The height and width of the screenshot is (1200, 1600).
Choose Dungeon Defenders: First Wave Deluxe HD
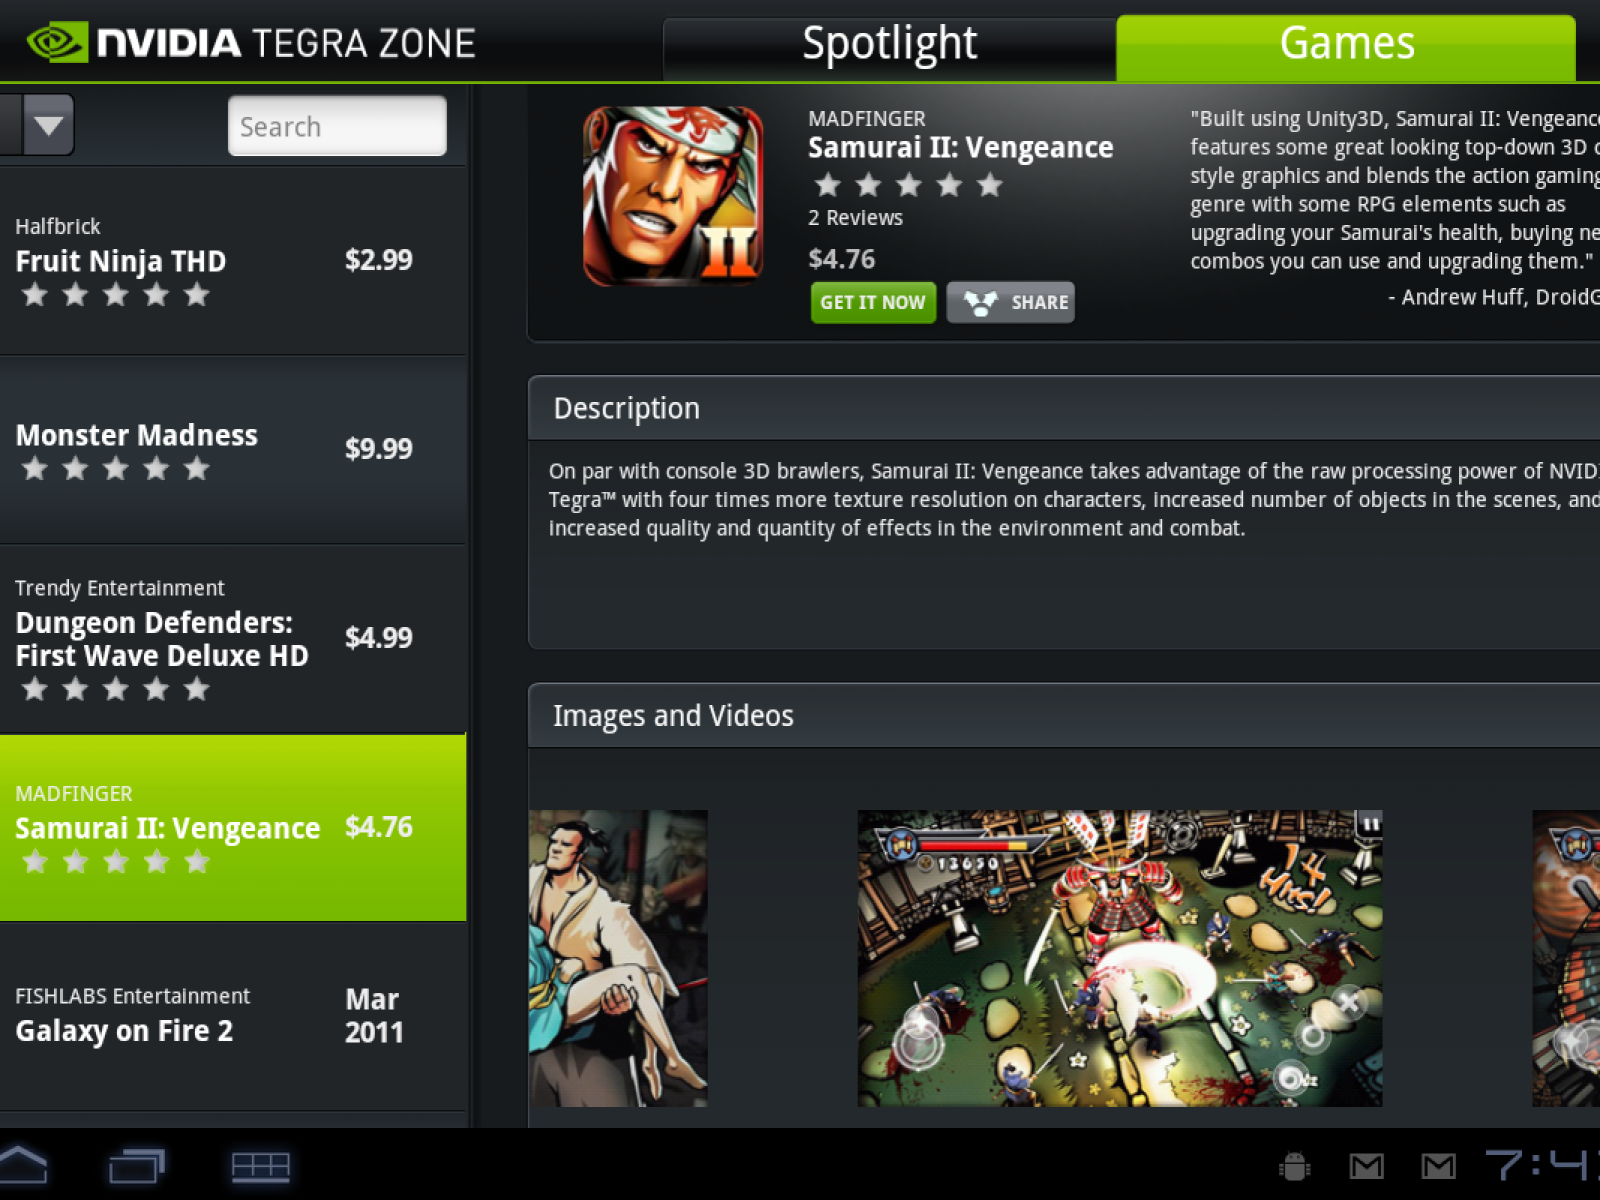[x=233, y=639]
